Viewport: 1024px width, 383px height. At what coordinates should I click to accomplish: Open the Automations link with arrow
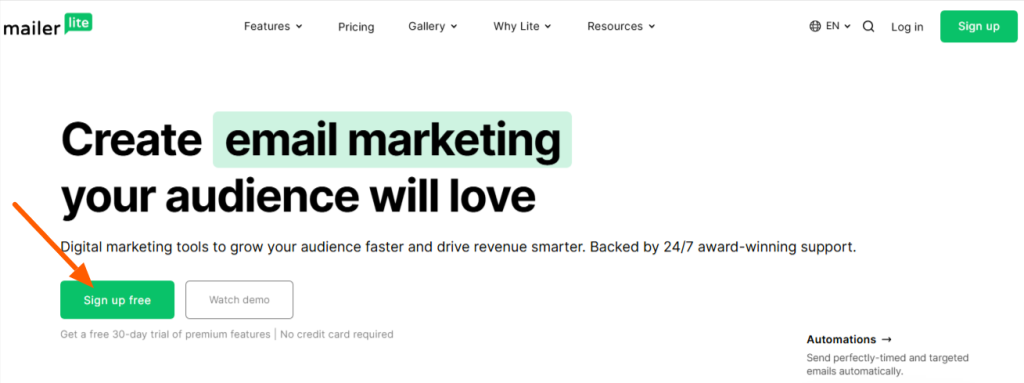click(x=849, y=339)
